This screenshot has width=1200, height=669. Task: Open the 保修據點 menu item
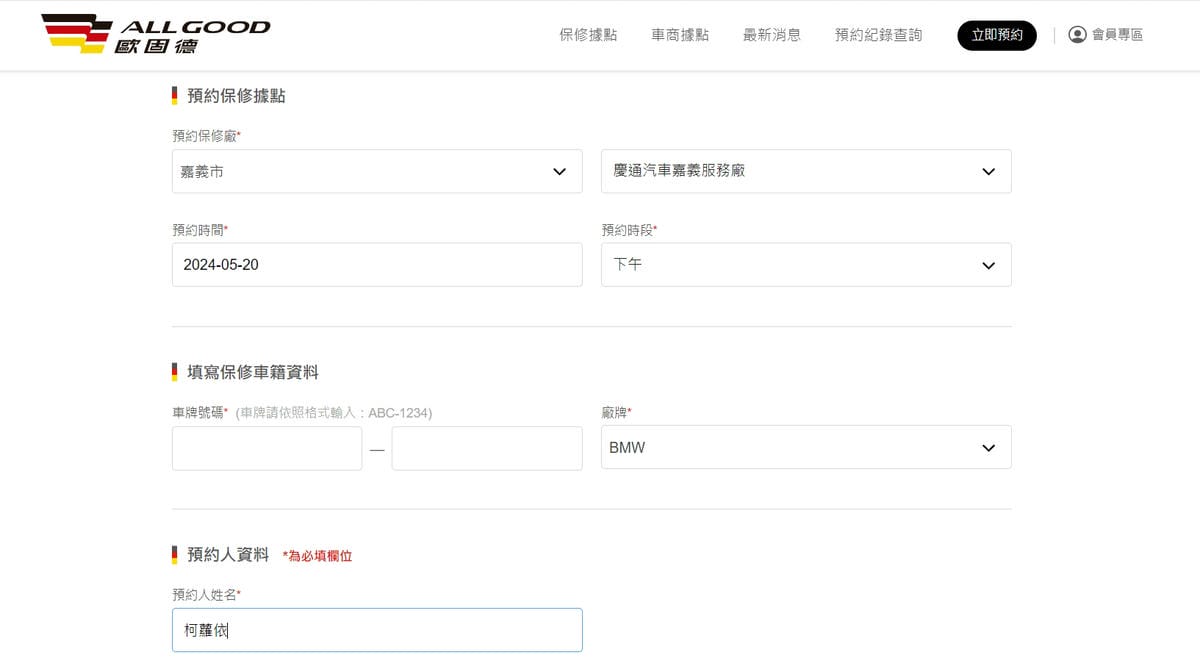tap(588, 35)
